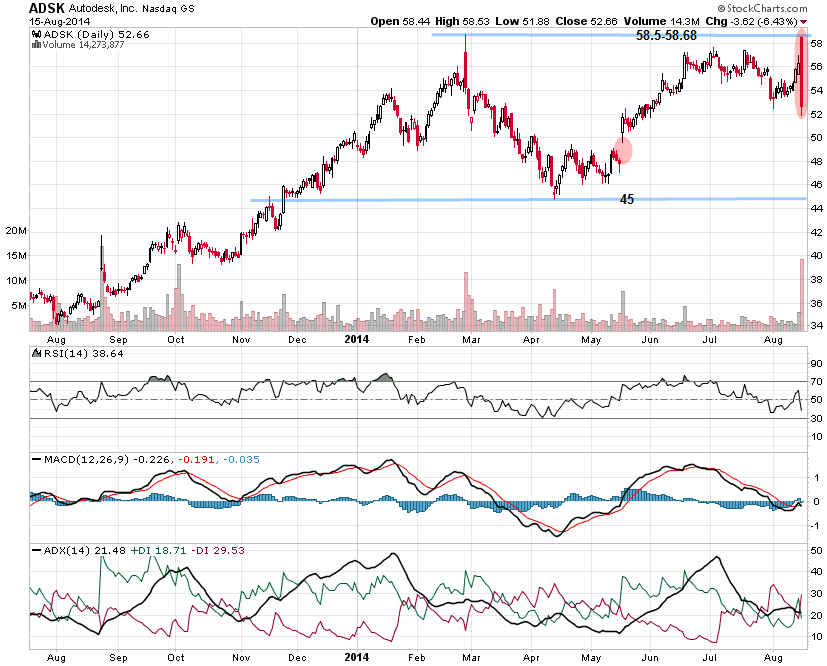
Task: Click the 'Close 52.66' value
Action: coord(586,22)
